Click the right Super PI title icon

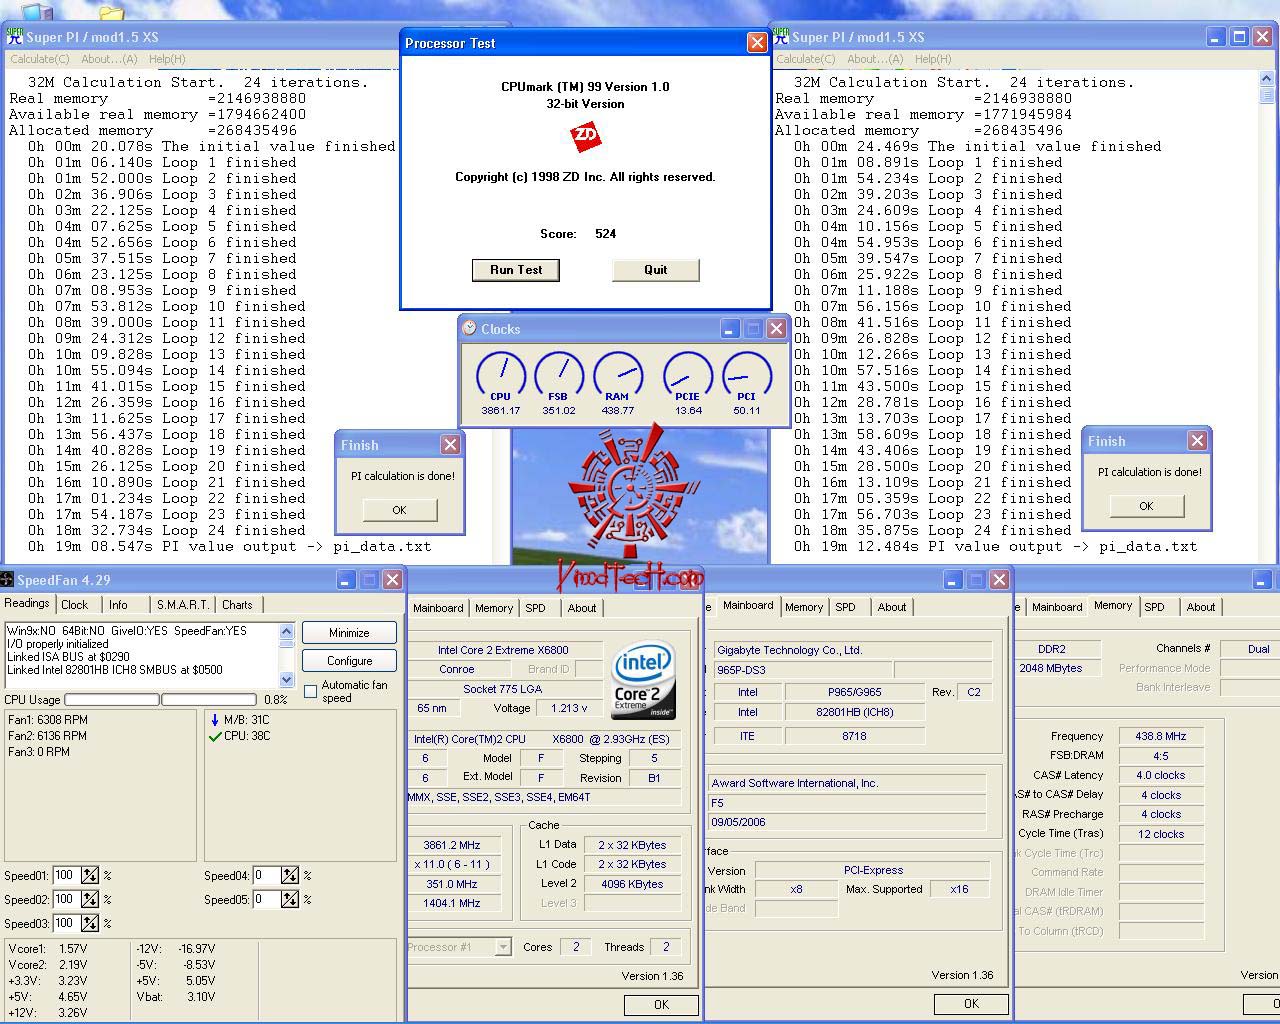(x=781, y=37)
